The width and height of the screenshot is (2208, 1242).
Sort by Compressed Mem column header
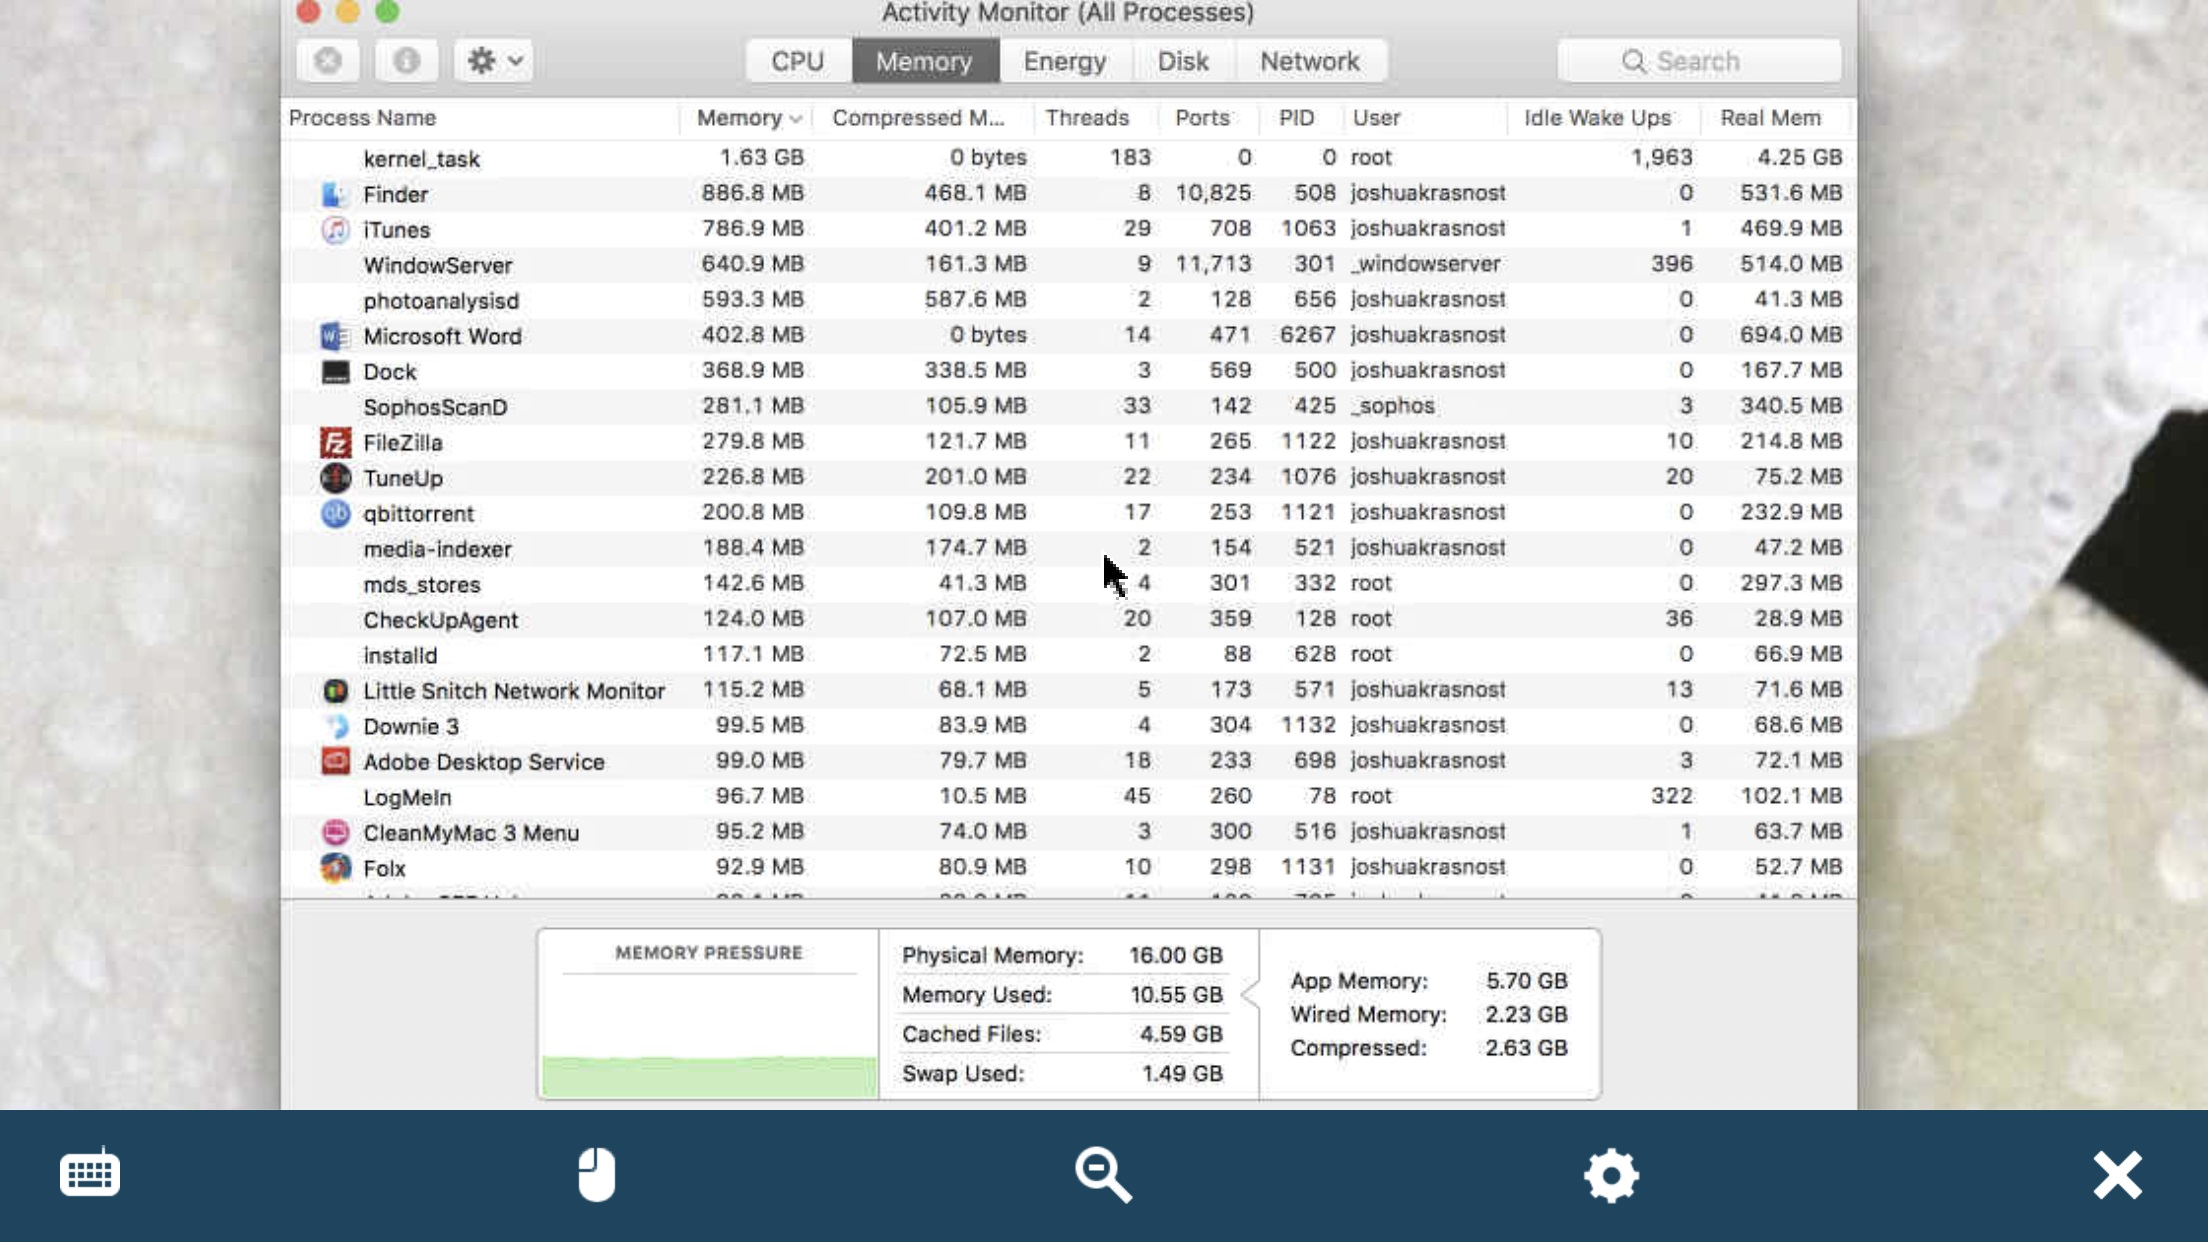point(918,118)
